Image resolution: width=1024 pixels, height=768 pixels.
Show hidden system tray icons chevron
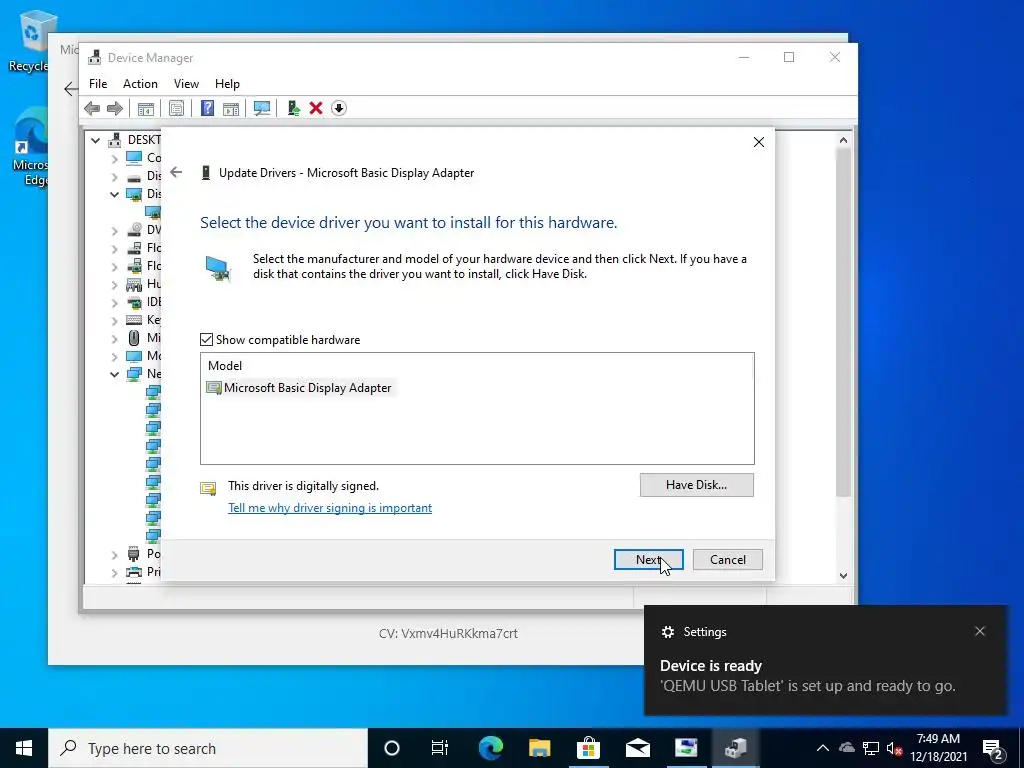[823, 748]
